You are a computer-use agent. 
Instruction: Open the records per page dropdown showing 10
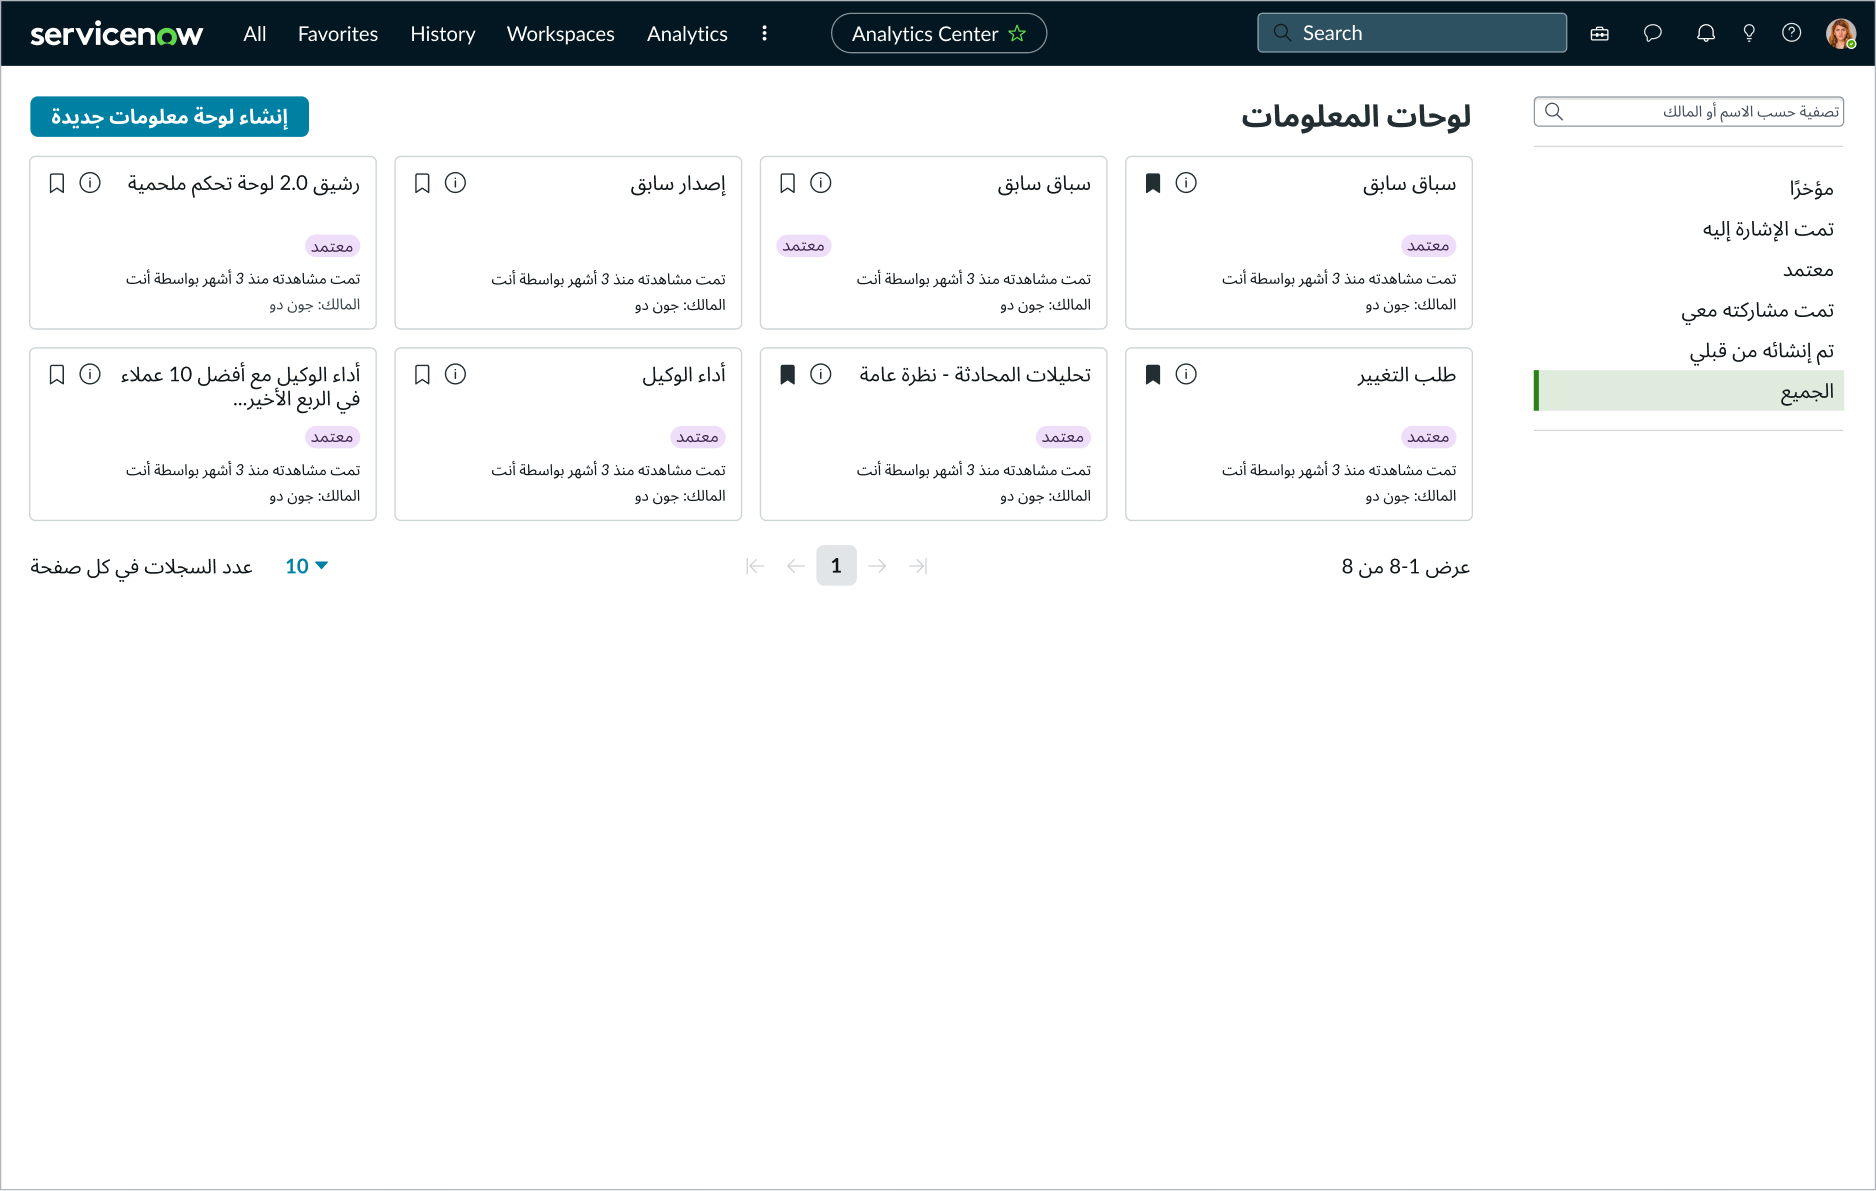(x=305, y=566)
